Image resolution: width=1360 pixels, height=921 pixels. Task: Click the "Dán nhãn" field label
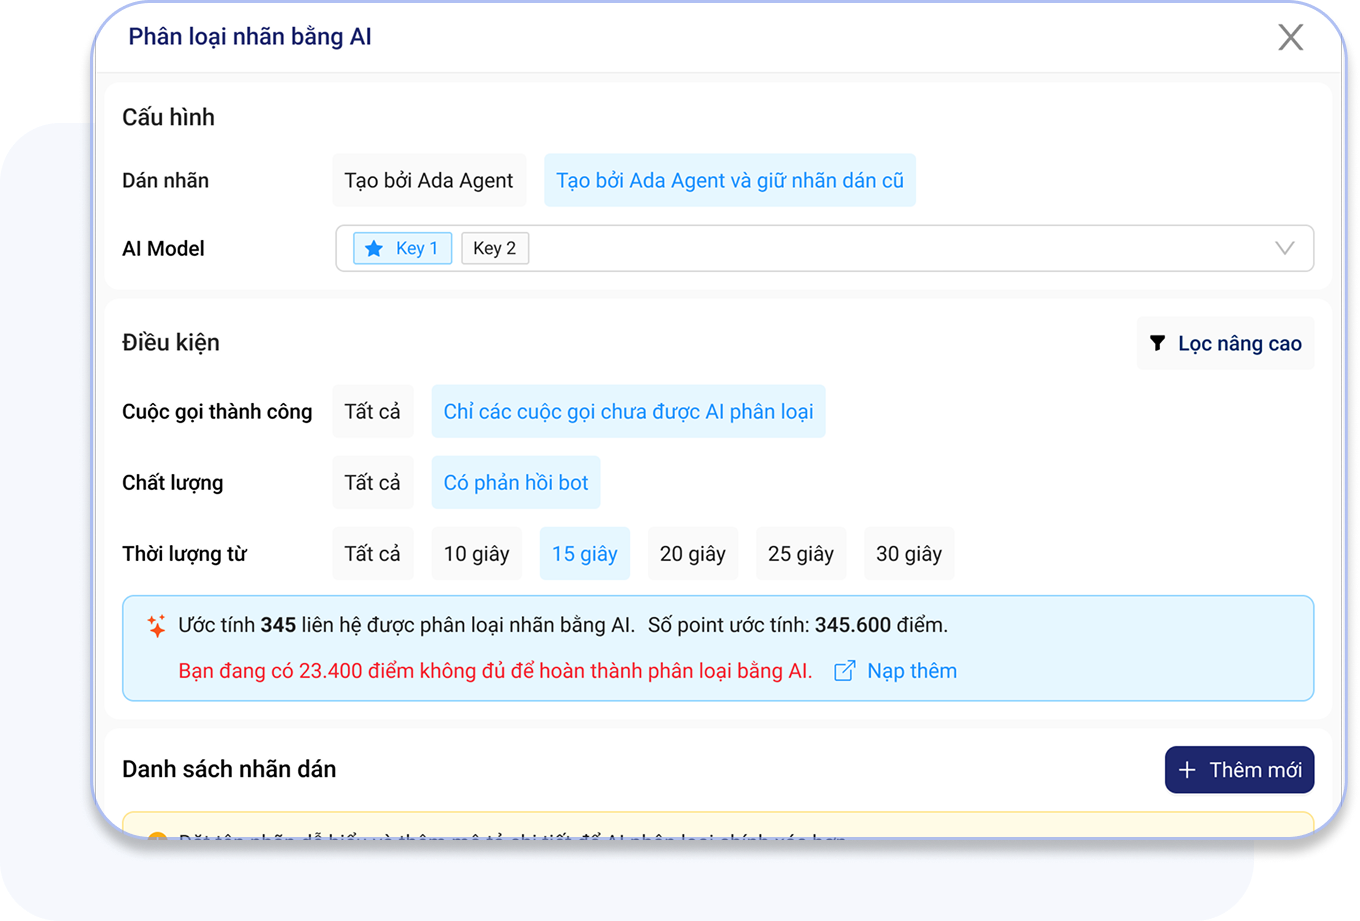coord(165,181)
